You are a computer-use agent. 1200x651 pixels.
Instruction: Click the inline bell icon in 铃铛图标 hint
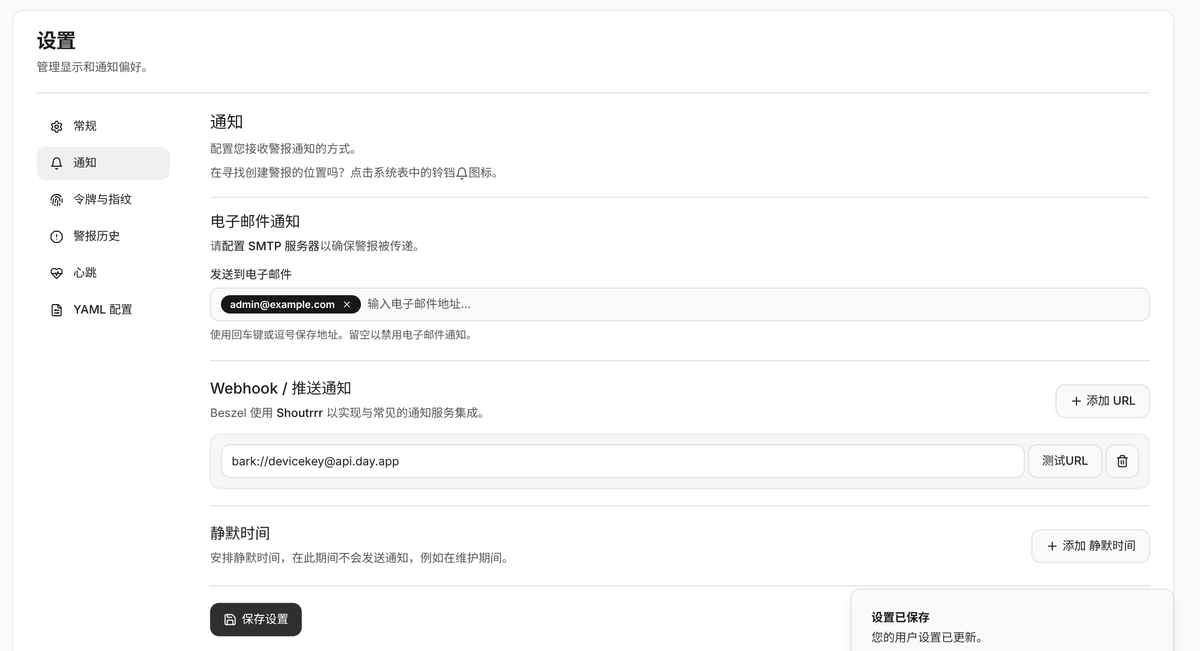pyautogui.click(x=462, y=173)
